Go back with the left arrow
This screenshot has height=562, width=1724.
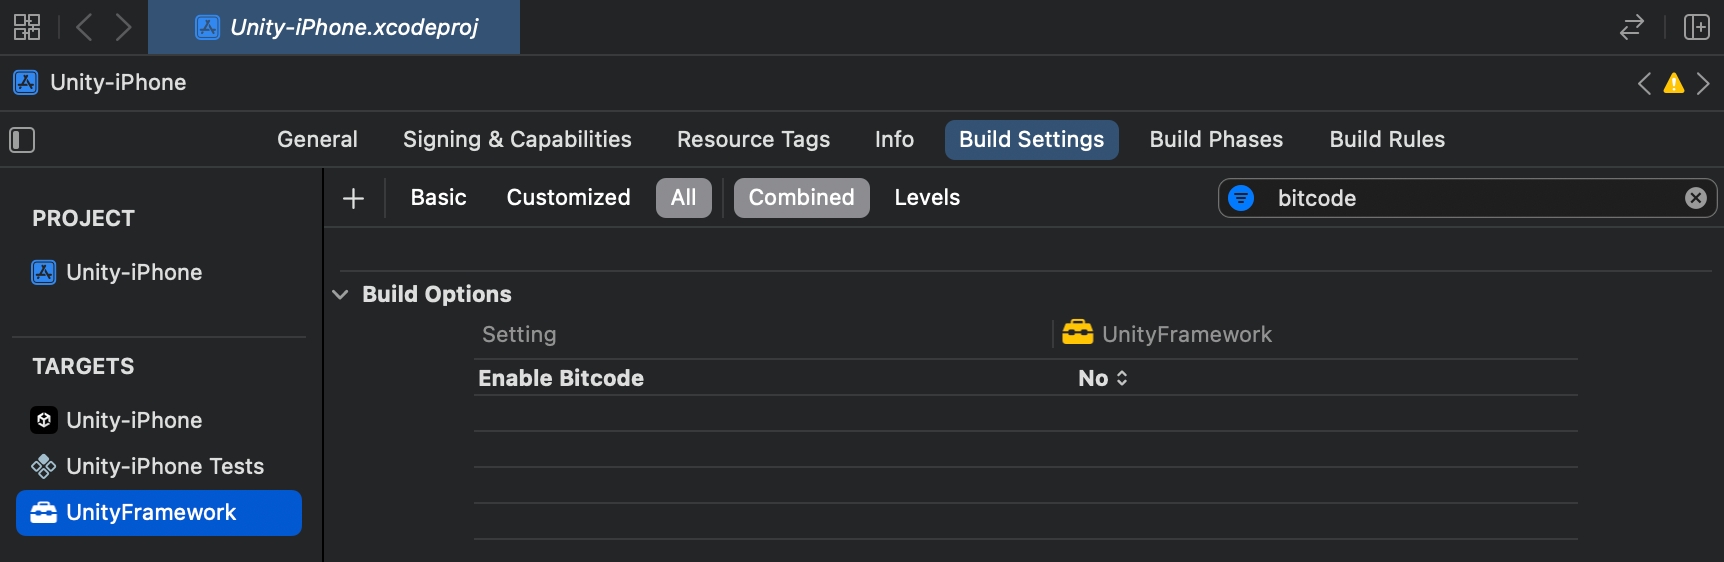pyautogui.click(x=84, y=27)
